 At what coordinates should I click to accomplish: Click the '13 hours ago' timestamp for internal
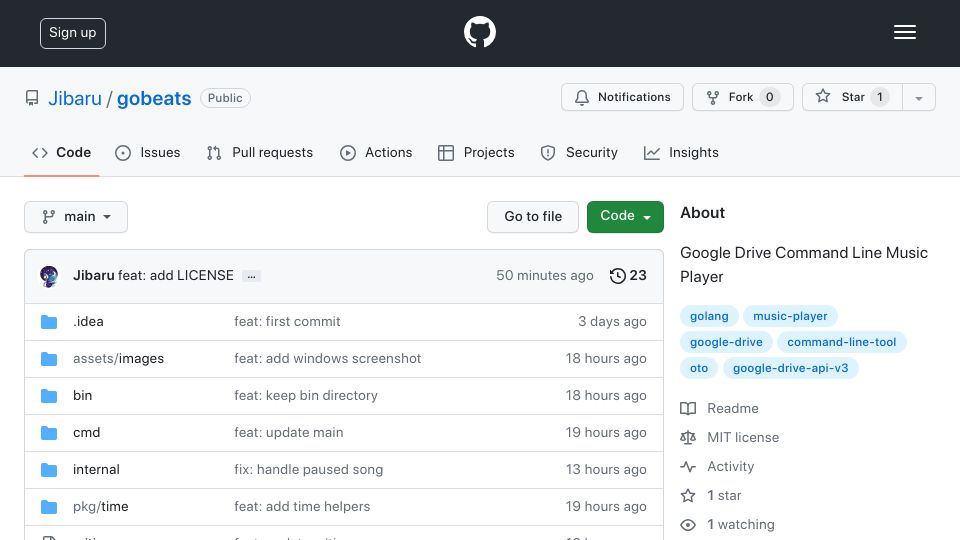(606, 470)
